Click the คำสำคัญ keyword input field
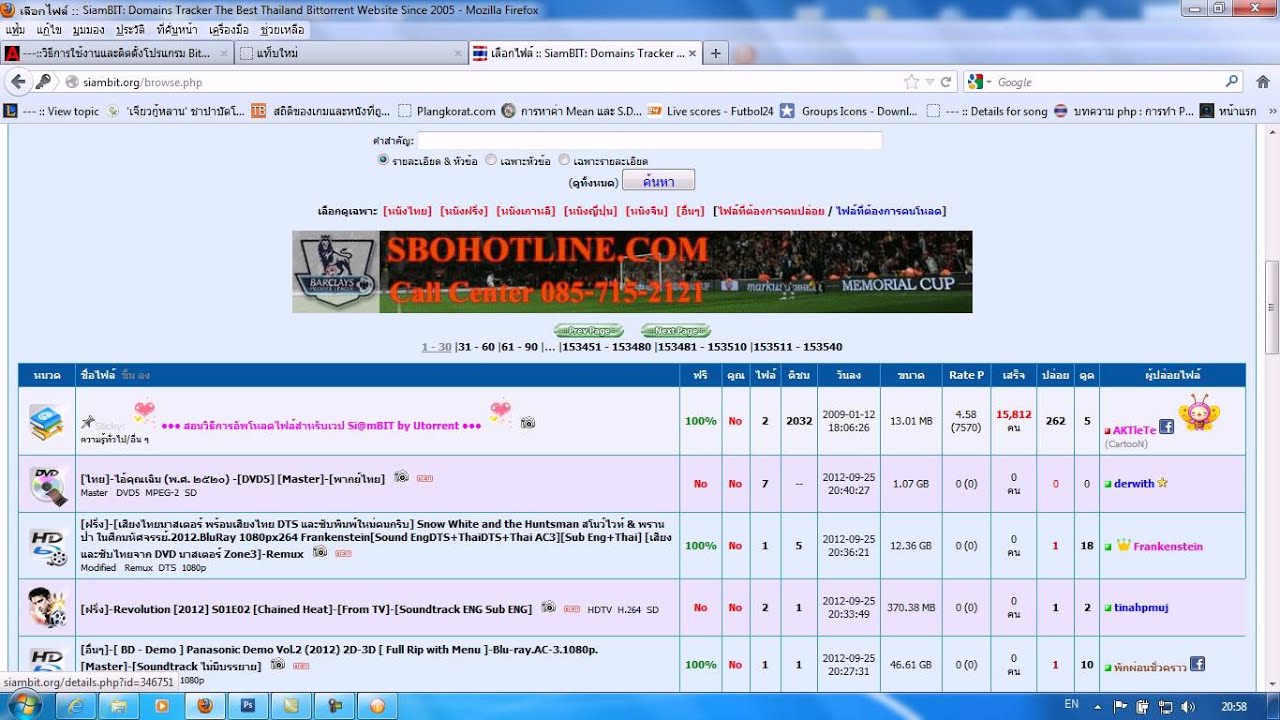This screenshot has height=720, width=1280. (x=650, y=141)
